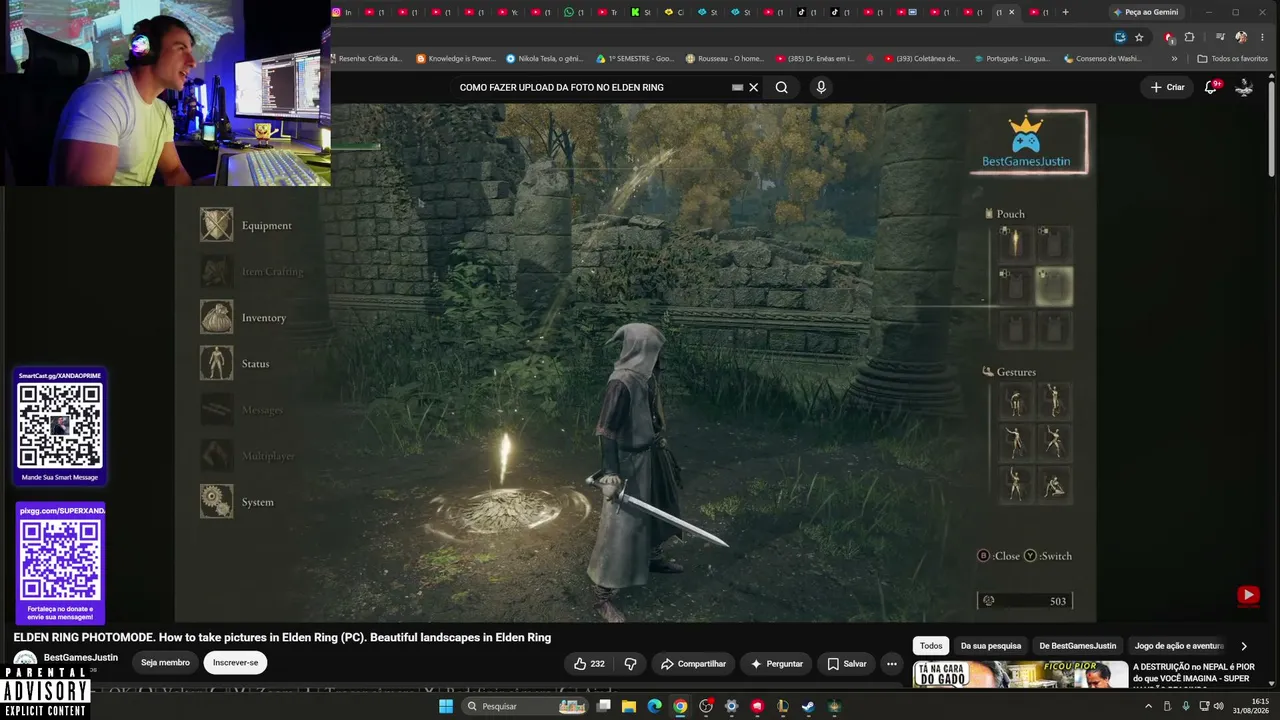The image size is (1280, 720).
Task: Open the '1º SEMESTRE - Goo...' bookmark
Action: click(635, 59)
